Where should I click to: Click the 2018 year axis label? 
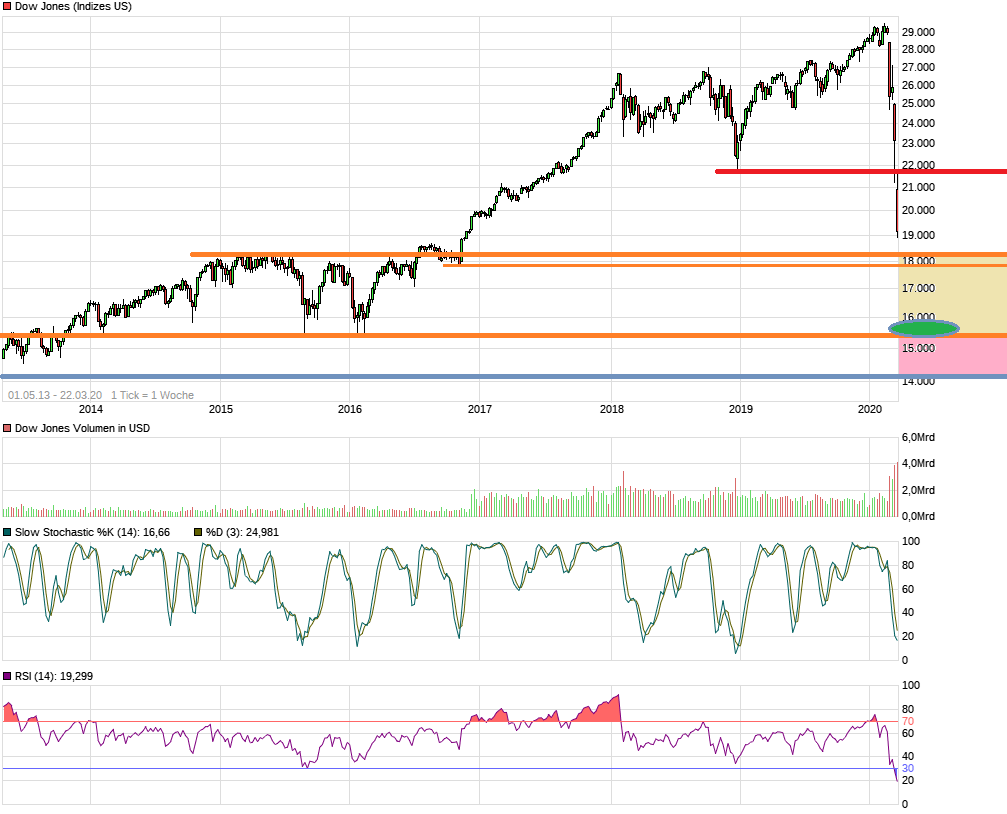(x=611, y=409)
